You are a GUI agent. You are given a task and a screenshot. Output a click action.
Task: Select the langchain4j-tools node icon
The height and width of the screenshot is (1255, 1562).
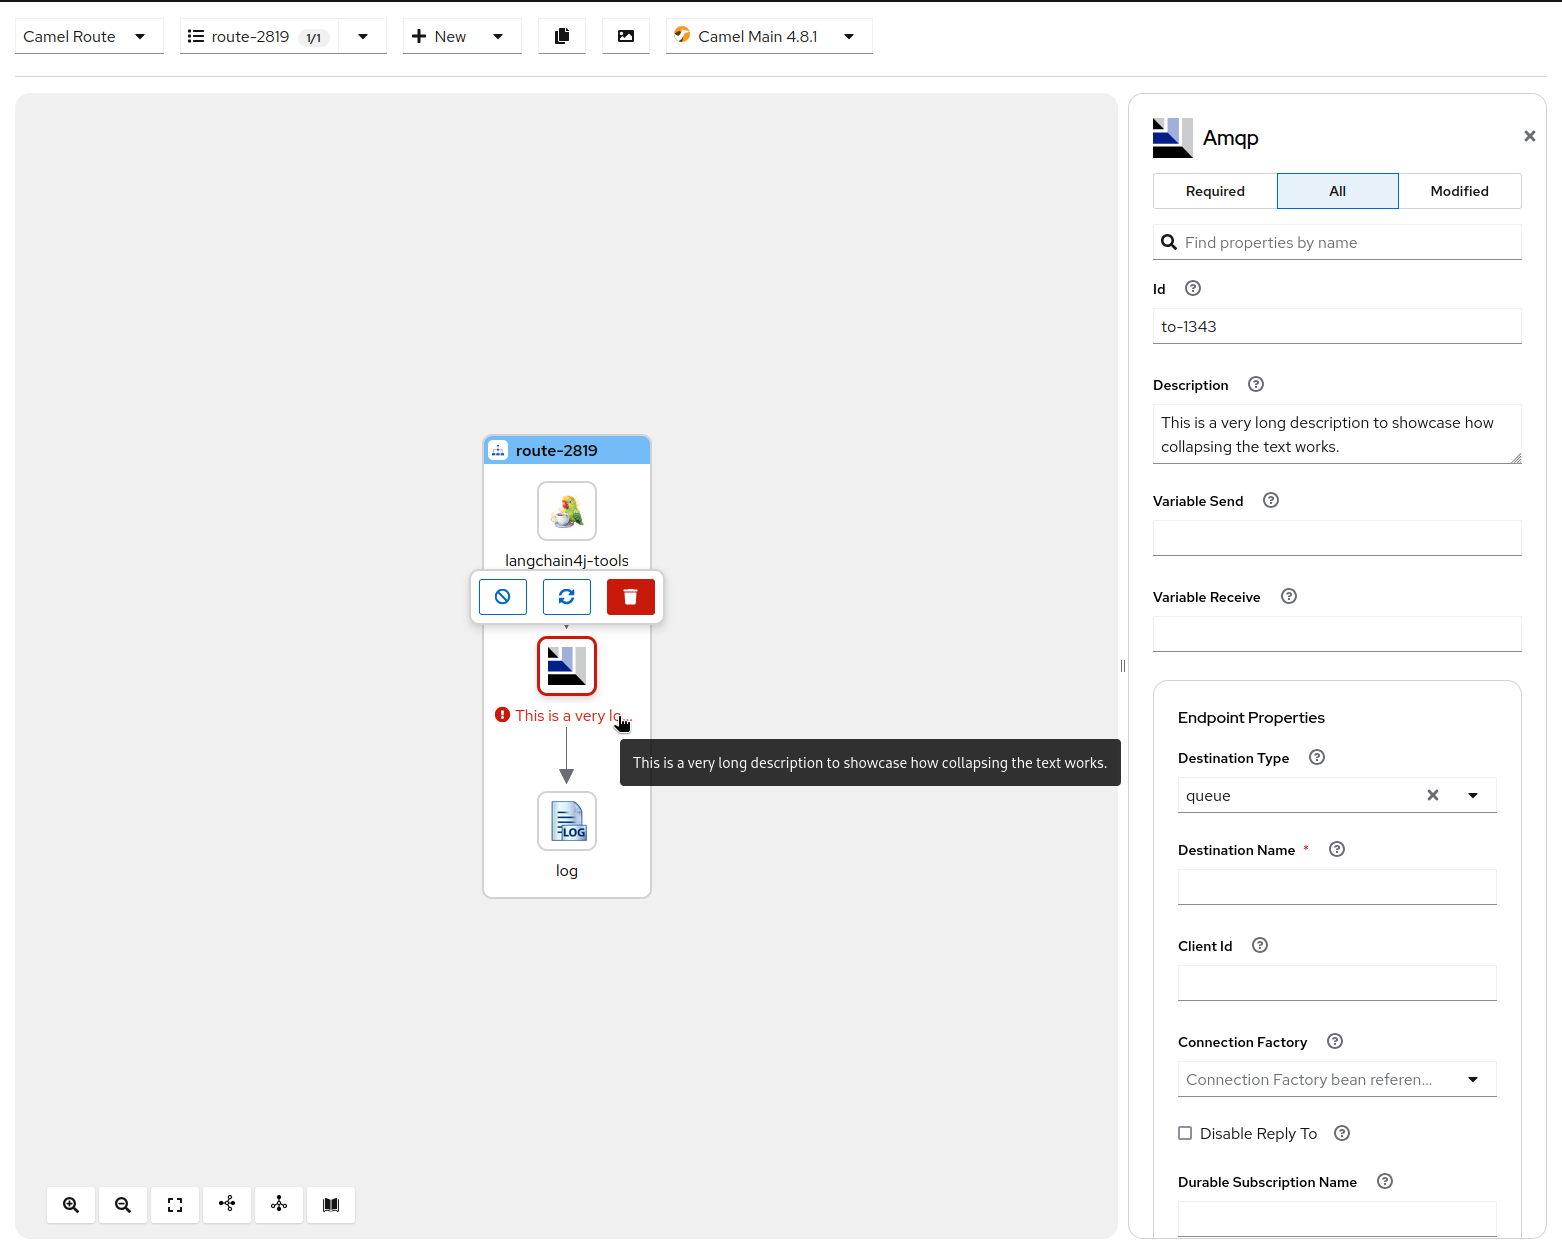pos(567,511)
